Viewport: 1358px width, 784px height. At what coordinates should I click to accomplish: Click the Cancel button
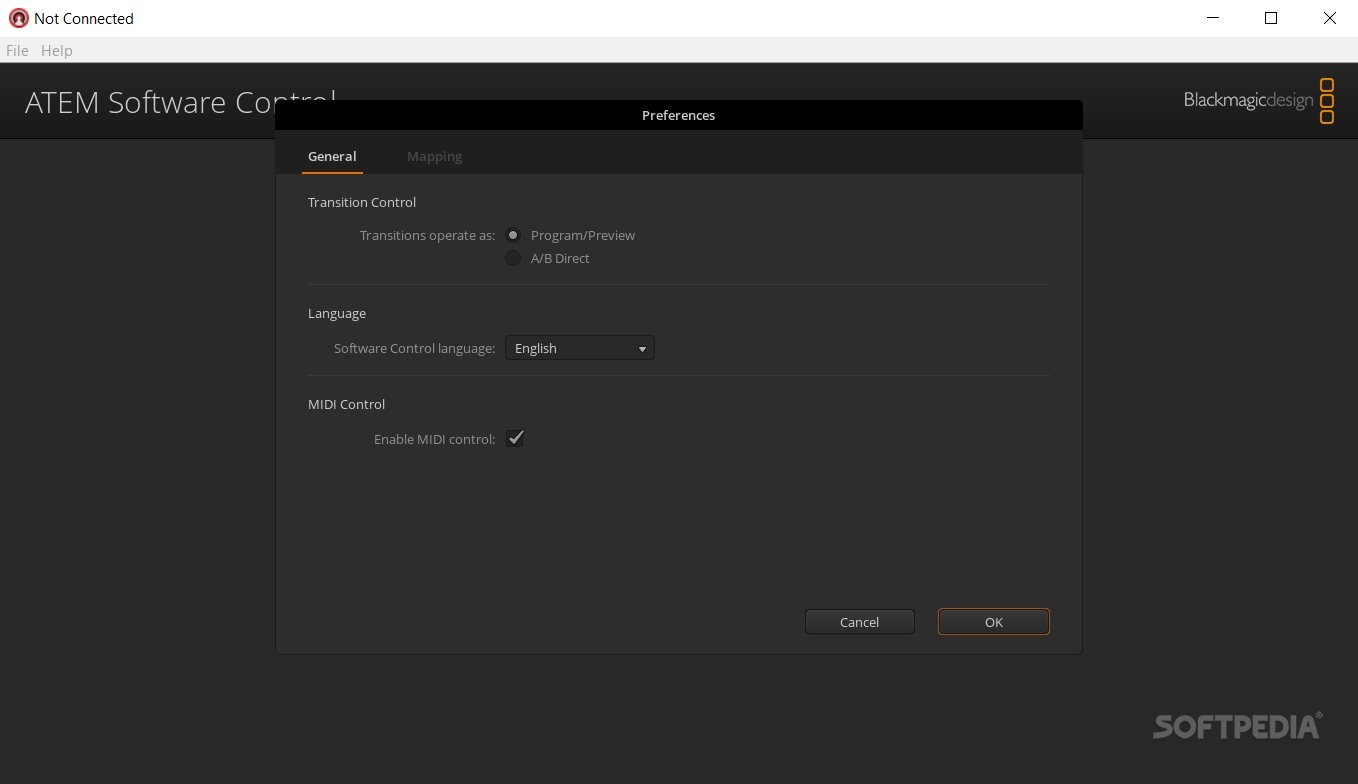tap(860, 622)
